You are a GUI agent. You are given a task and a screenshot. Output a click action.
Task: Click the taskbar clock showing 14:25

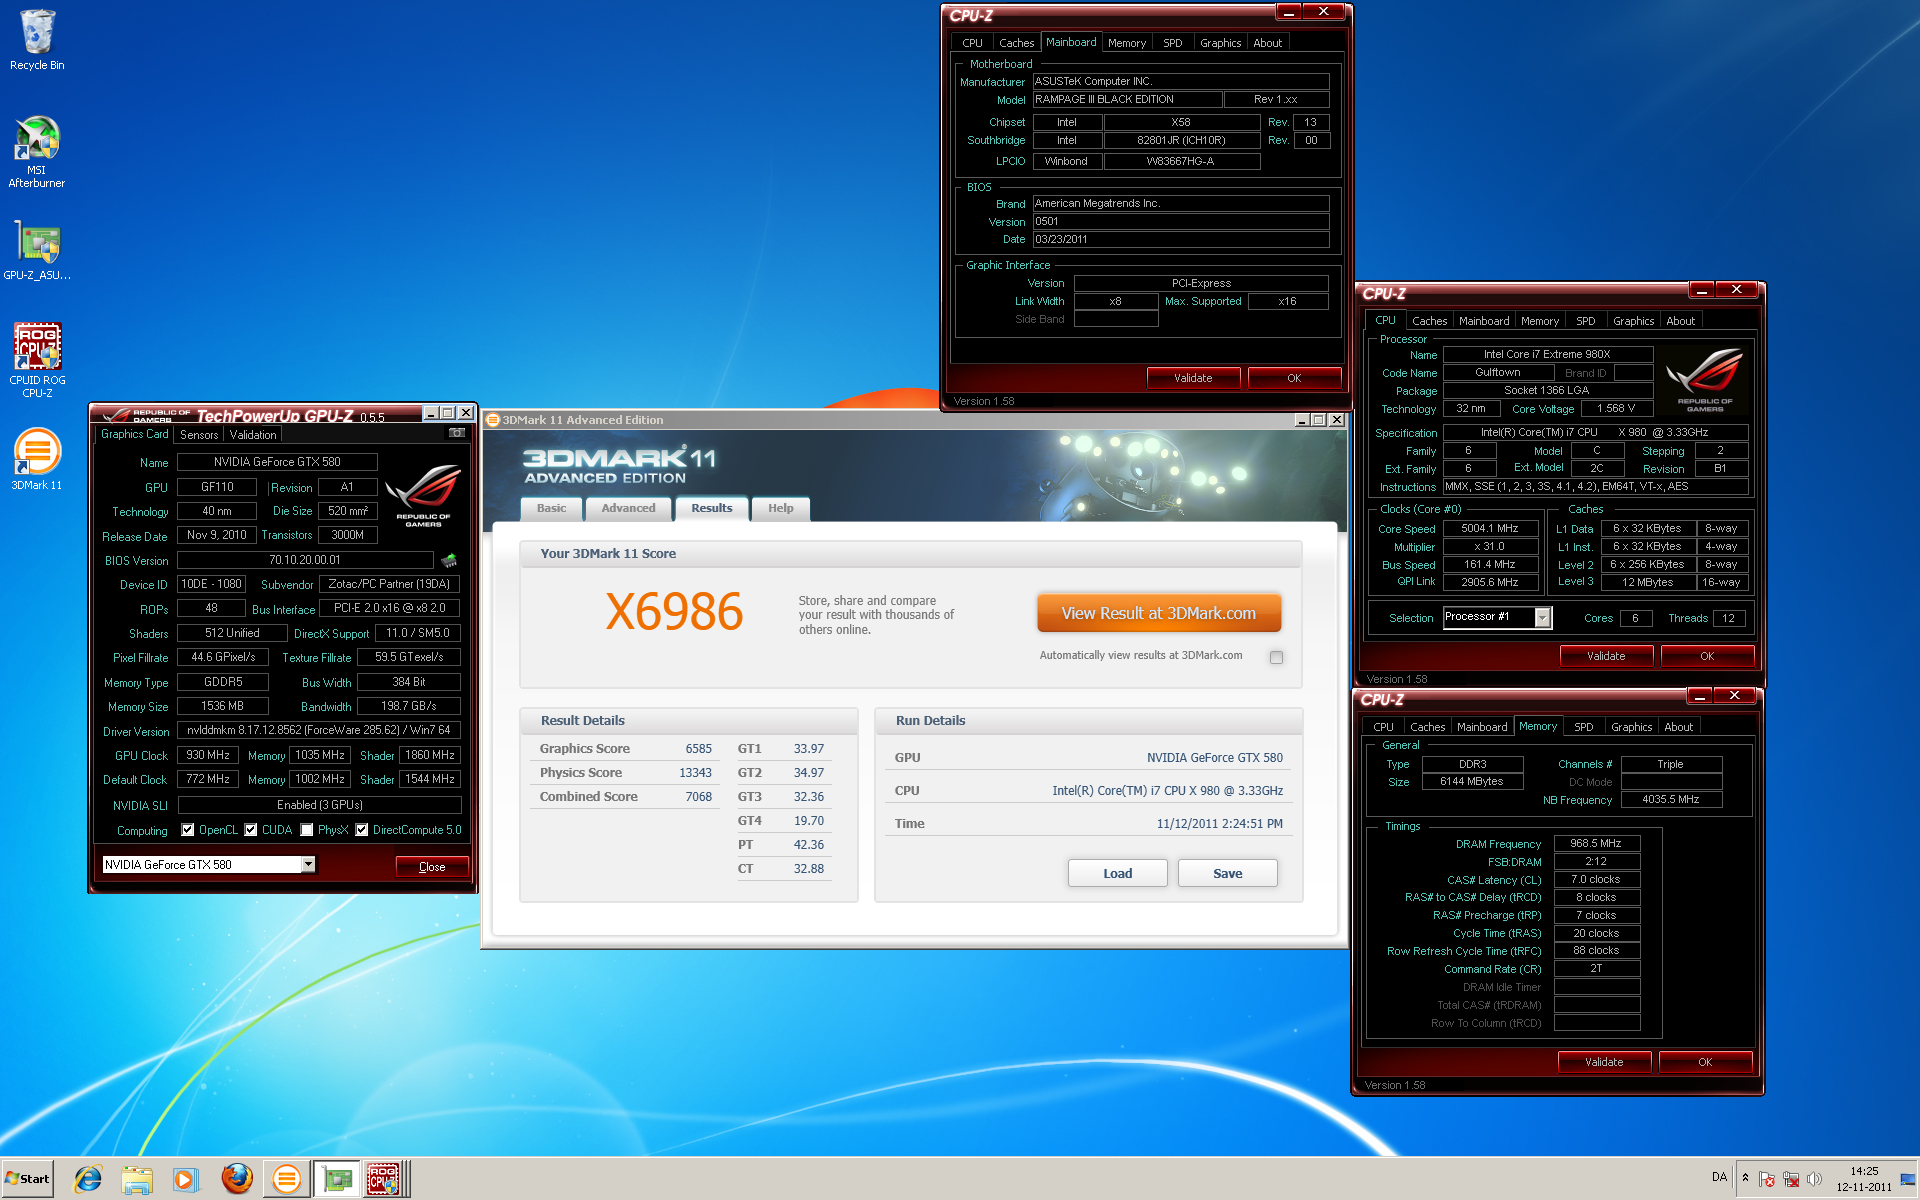point(1863,1179)
